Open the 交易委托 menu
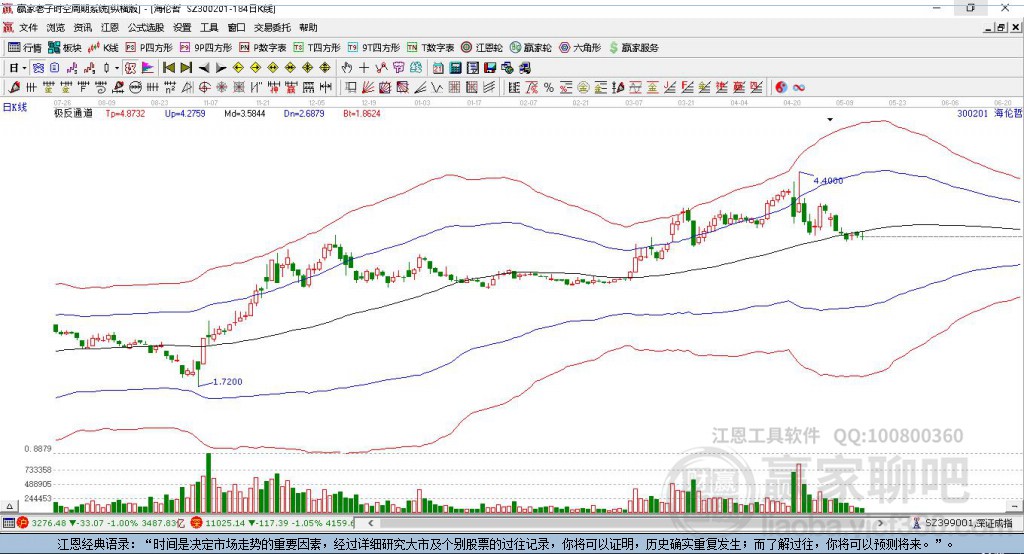This screenshot has height=554, width=1024. coord(272,27)
